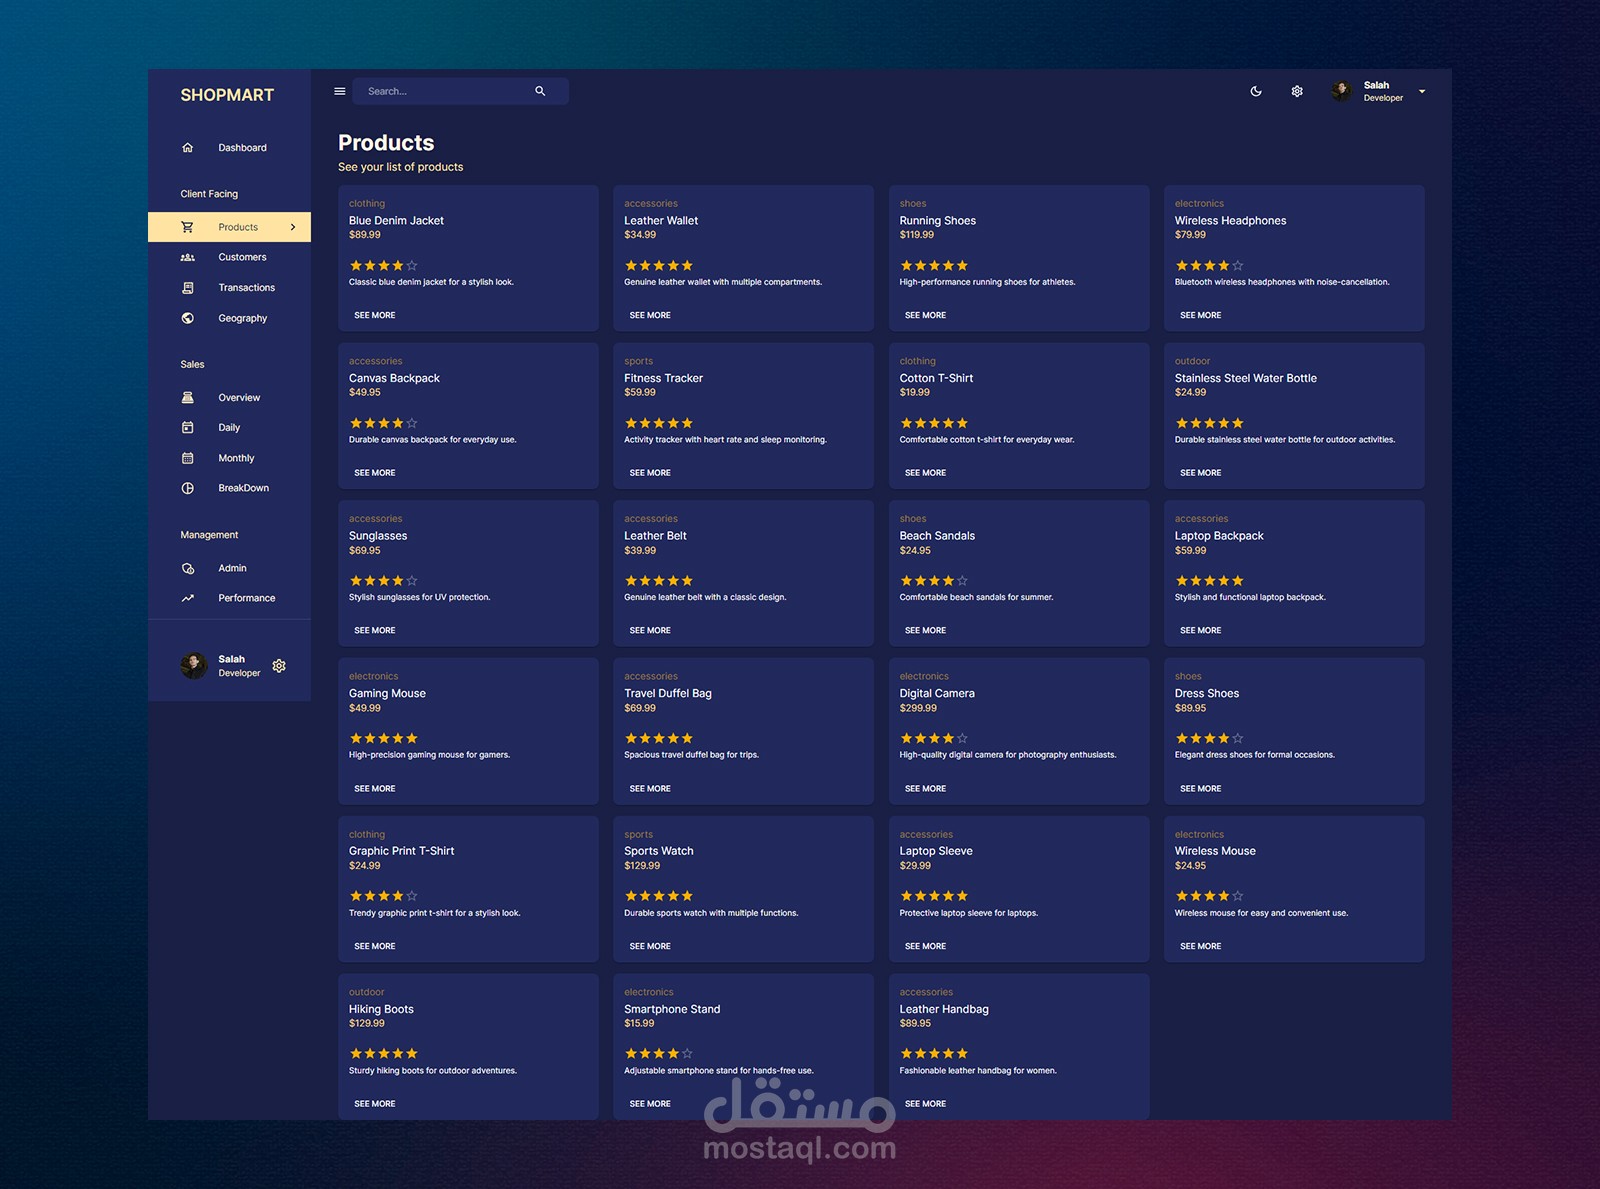
Task: Click the Dashboard home icon
Action: click(x=188, y=148)
